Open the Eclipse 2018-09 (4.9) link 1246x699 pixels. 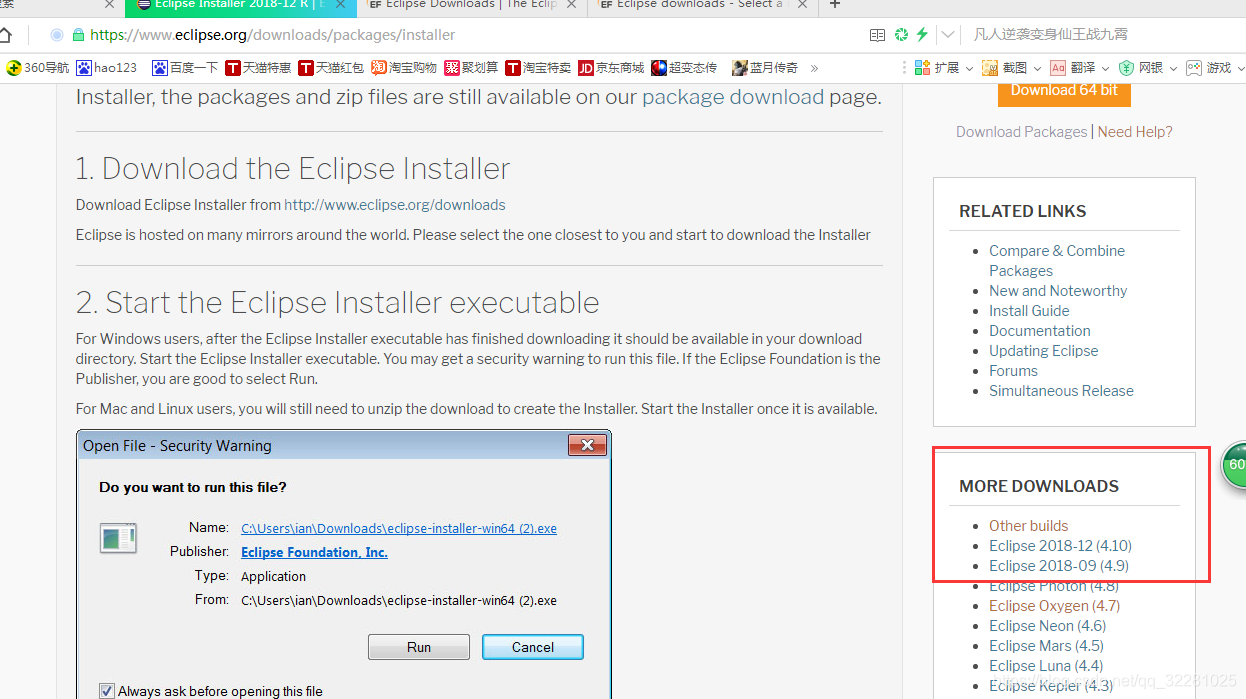(1060, 566)
